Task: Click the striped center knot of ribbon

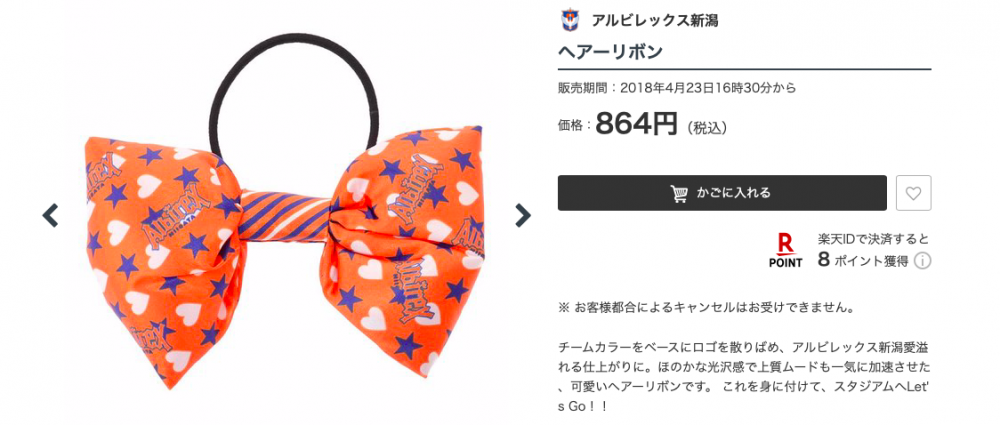Action: (x=286, y=214)
